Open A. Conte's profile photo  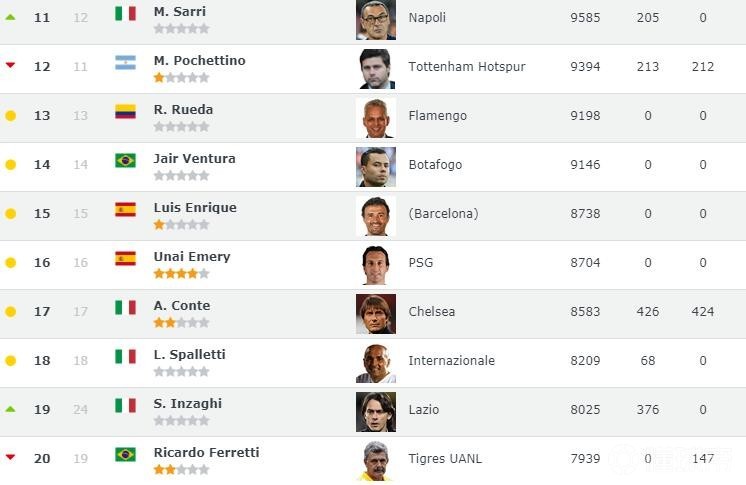tap(376, 313)
